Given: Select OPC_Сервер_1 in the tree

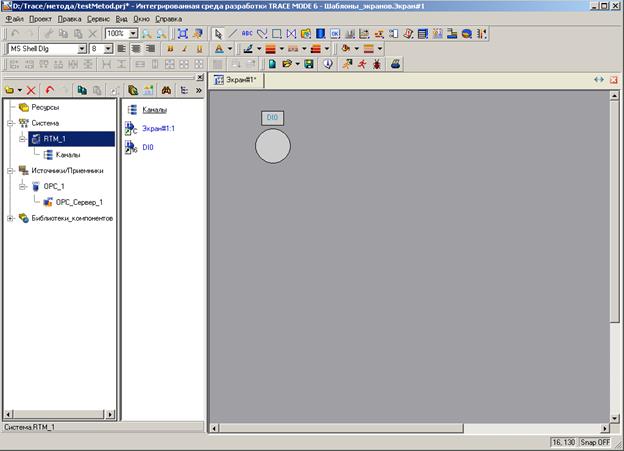Looking at the screenshot, I should pos(79,202).
